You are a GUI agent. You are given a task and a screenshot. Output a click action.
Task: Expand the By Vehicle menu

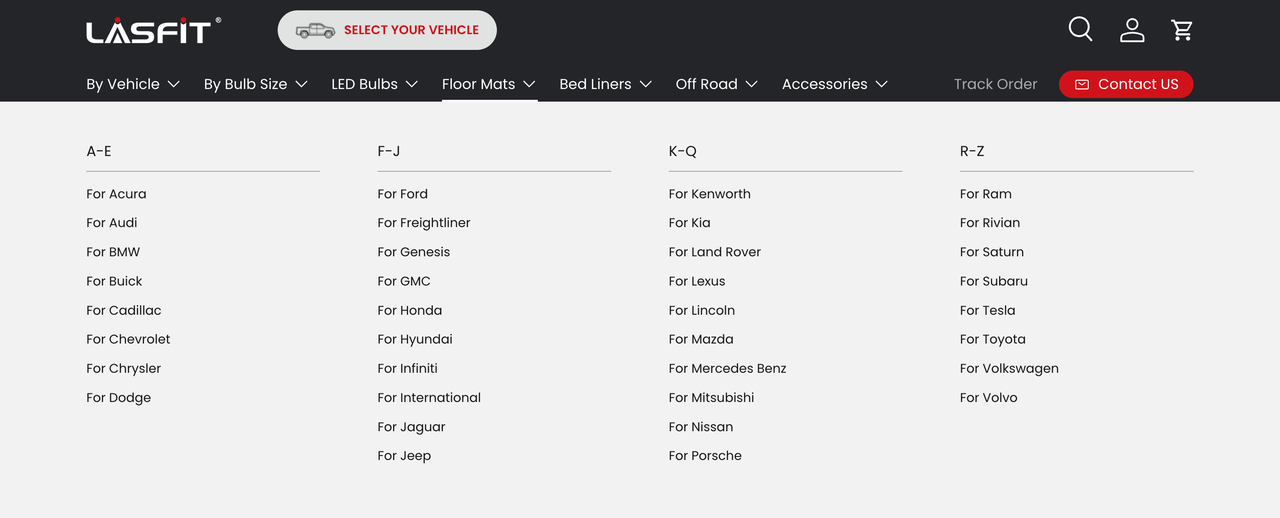[x=133, y=84]
